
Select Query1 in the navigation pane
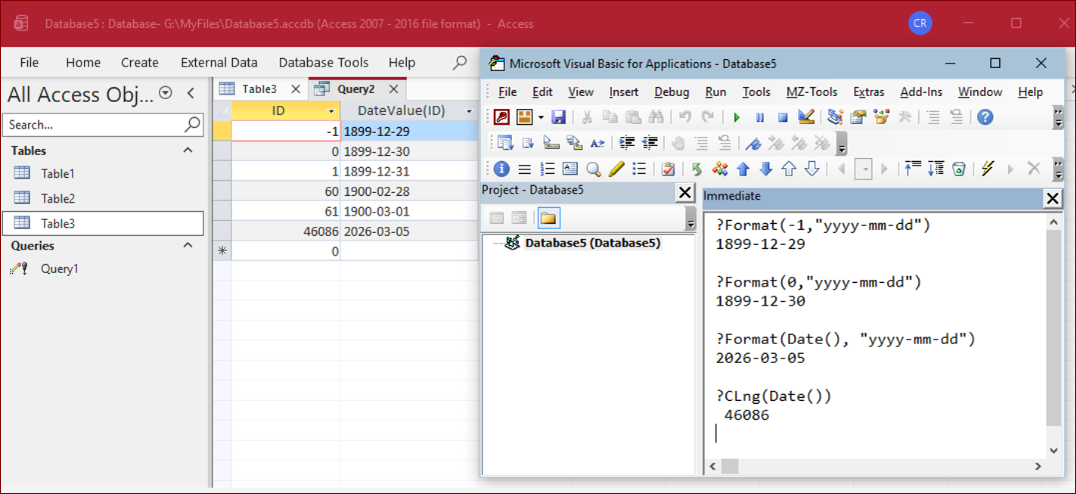click(59, 269)
